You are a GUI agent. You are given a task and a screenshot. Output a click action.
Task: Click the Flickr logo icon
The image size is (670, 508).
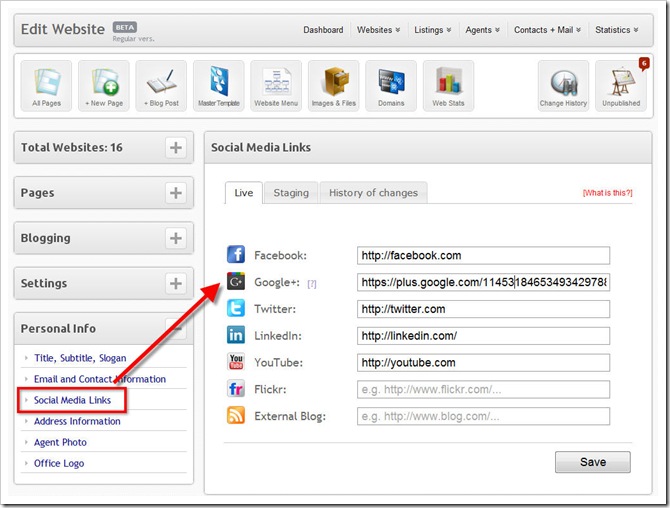coord(236,389)
